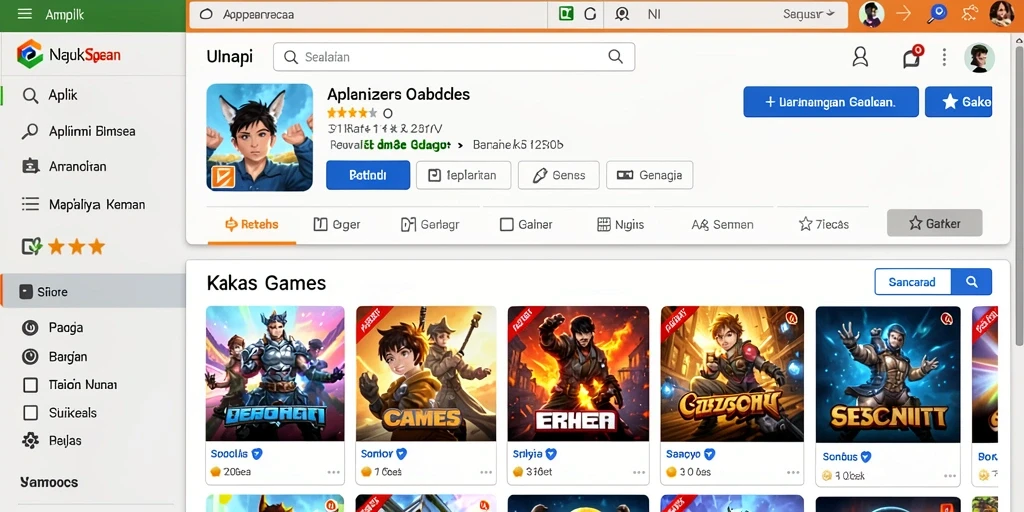Image resolution: width=1024 pixels, height=512 pixels.
Task: Switch to the Galner tab
Action: click(x=526, y=225)
